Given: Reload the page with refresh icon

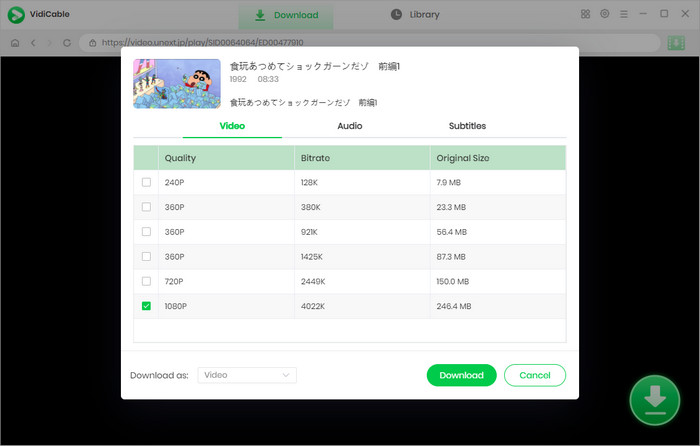Looking at the screenshot, I should (x=67, y=43).
